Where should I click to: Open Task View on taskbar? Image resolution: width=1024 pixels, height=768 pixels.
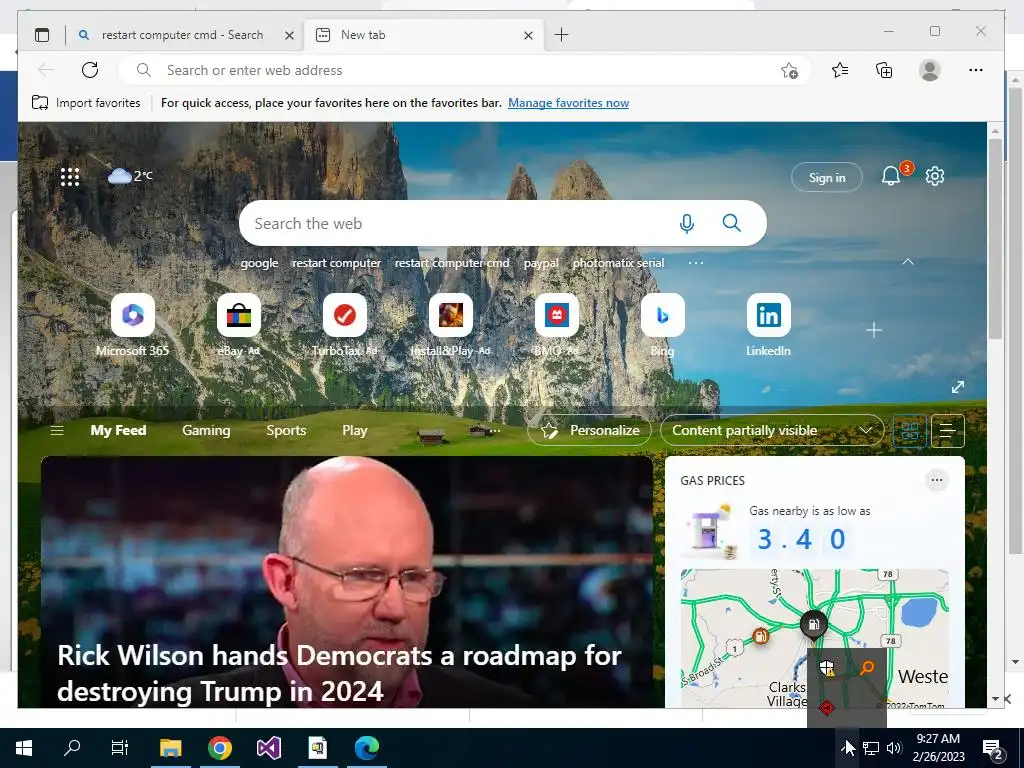[120, 748]
